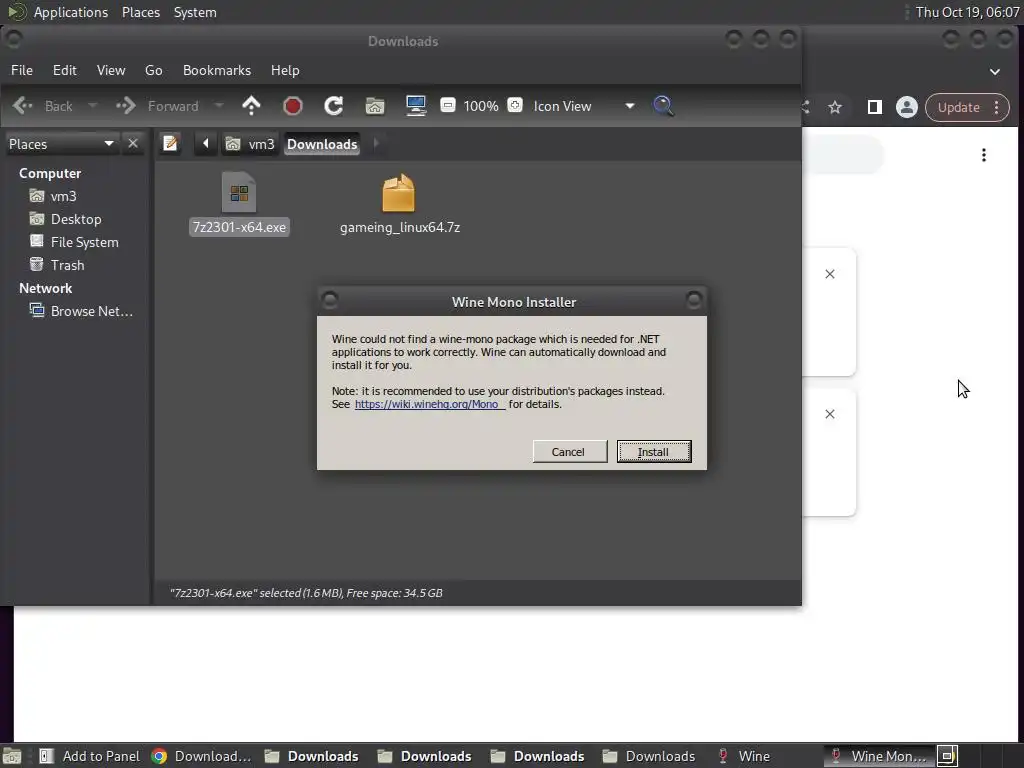The width and height of the screenshot is (1024, 768).
Task: Open the wiki.winehq.org/Mono link
Action: click(430, 404)
